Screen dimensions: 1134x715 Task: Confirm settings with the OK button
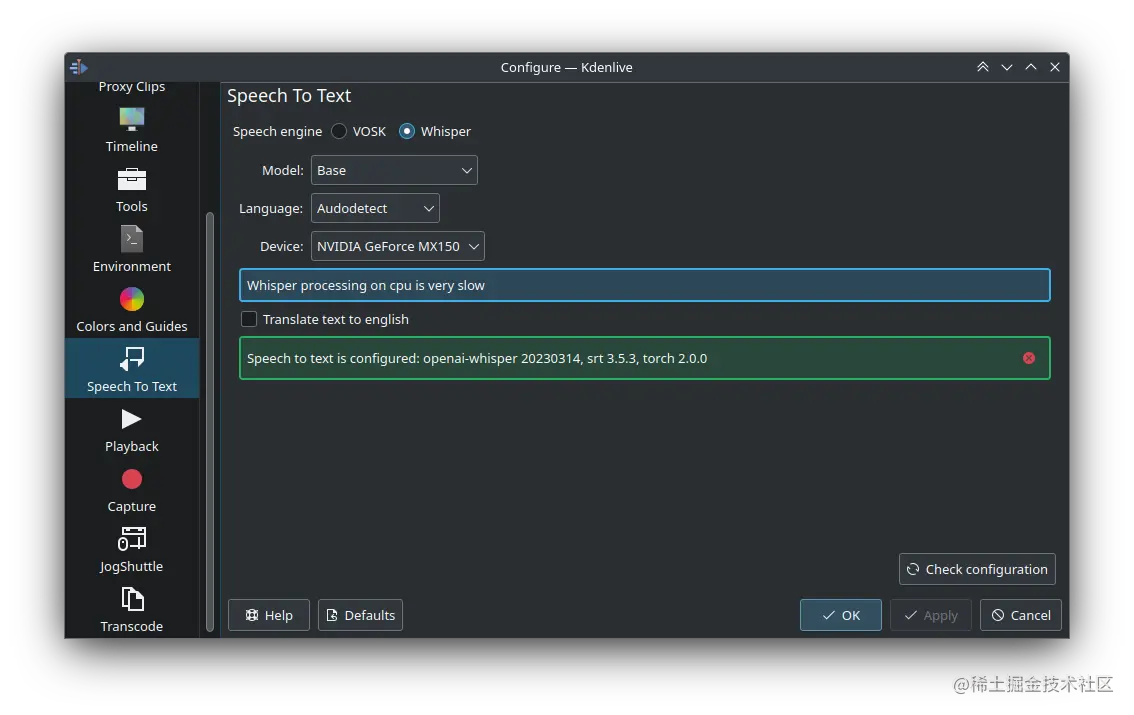[840, 615]
